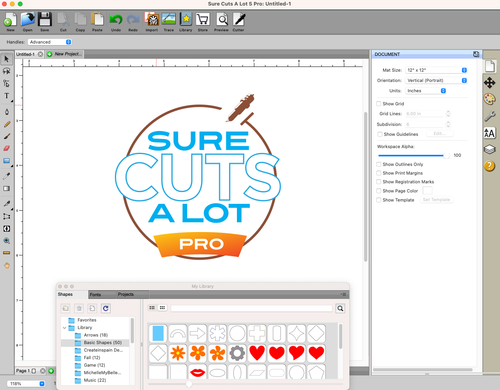Select the Arrows (18) library folder
The width and height of the screenshot is (500, 390).
[x=95, y=335]
